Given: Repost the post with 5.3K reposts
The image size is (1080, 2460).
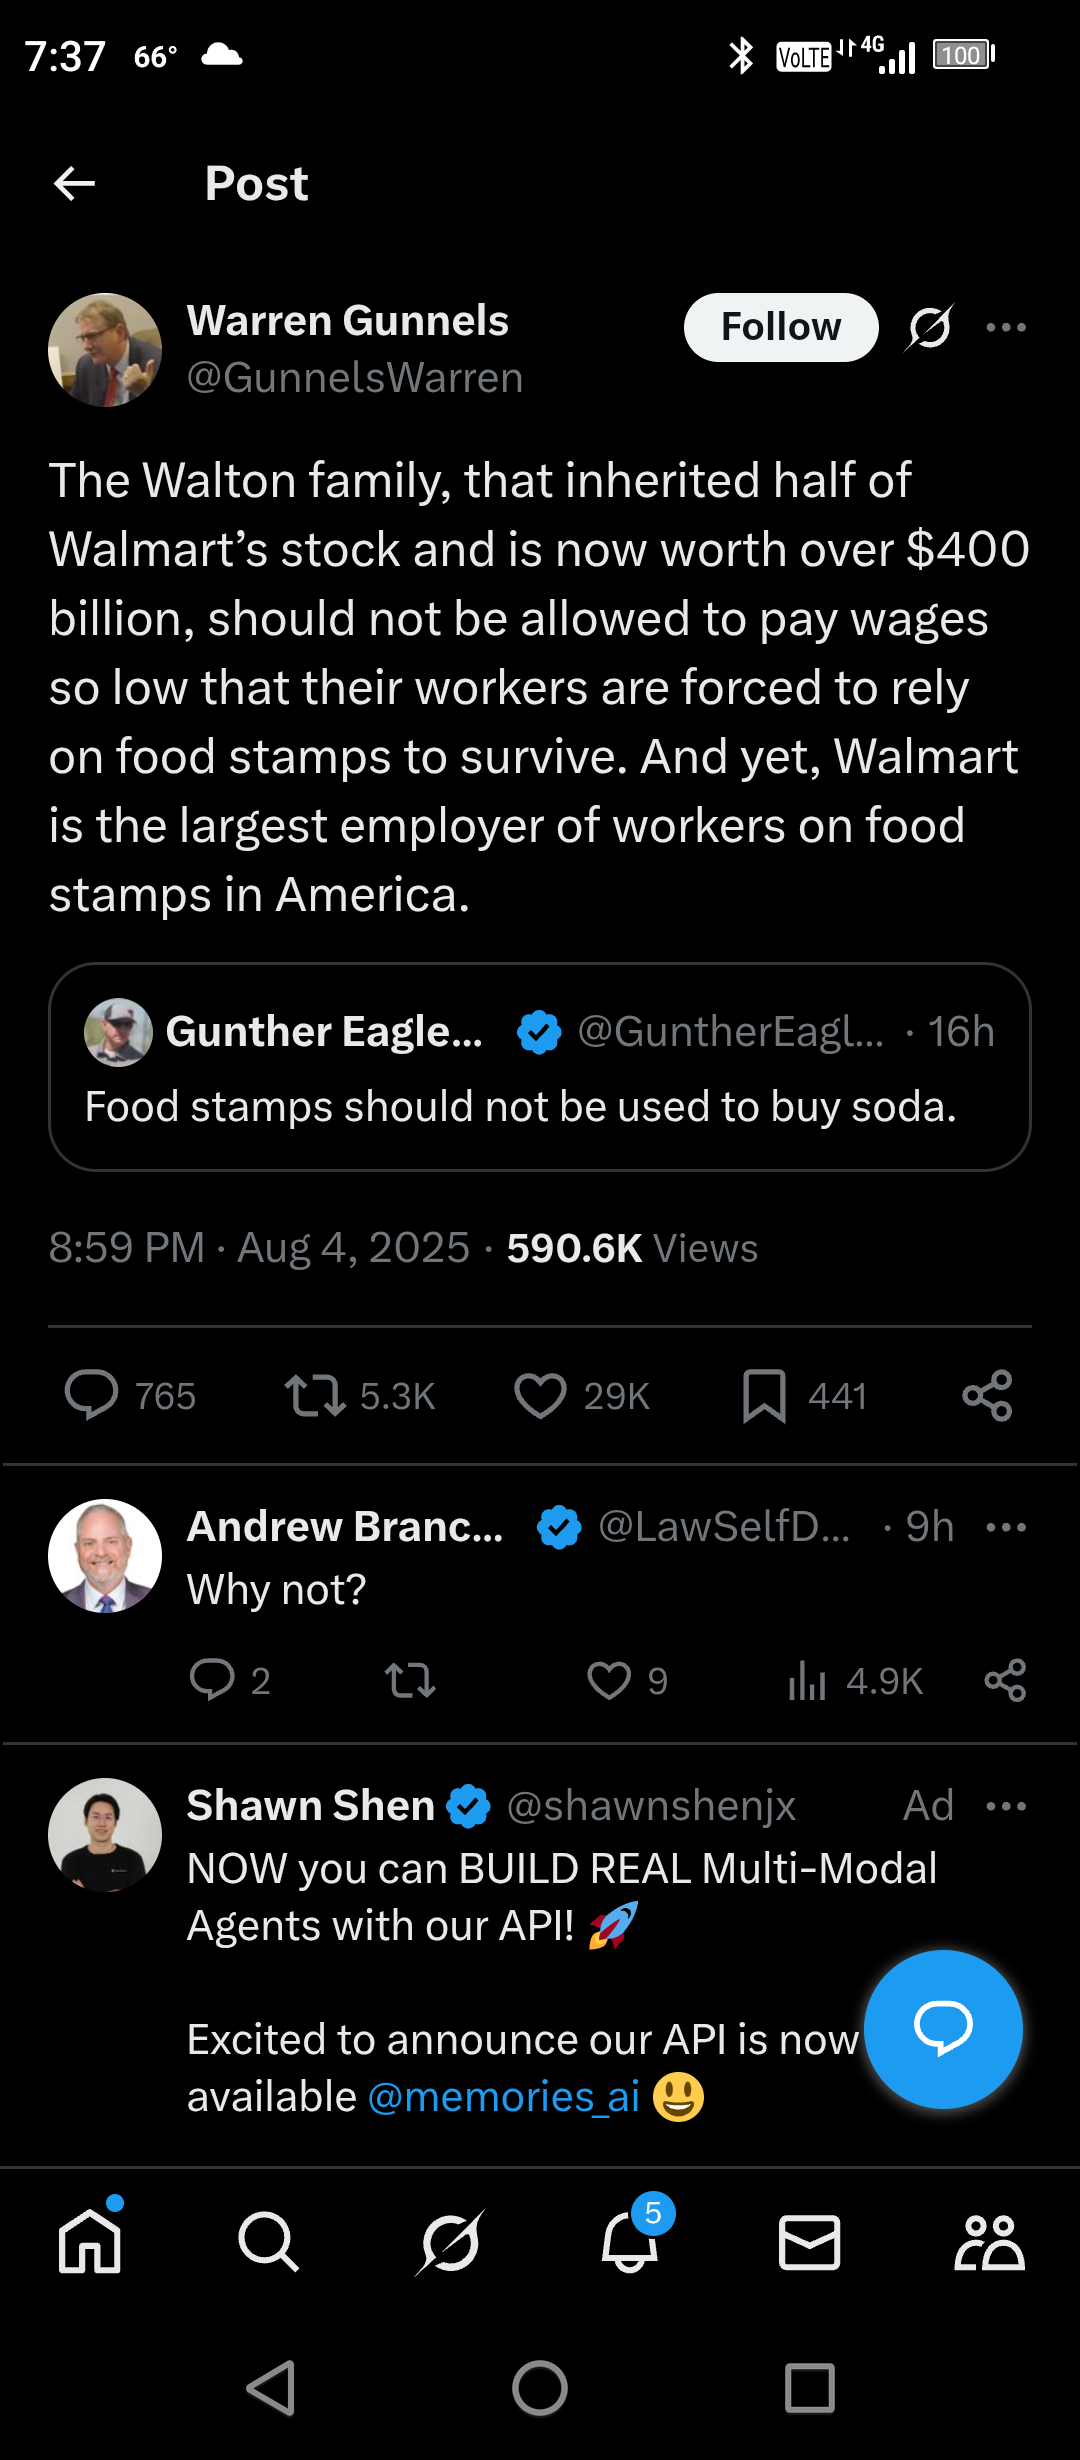Looking at the screenshot, I should click(x=315, y=1395).
